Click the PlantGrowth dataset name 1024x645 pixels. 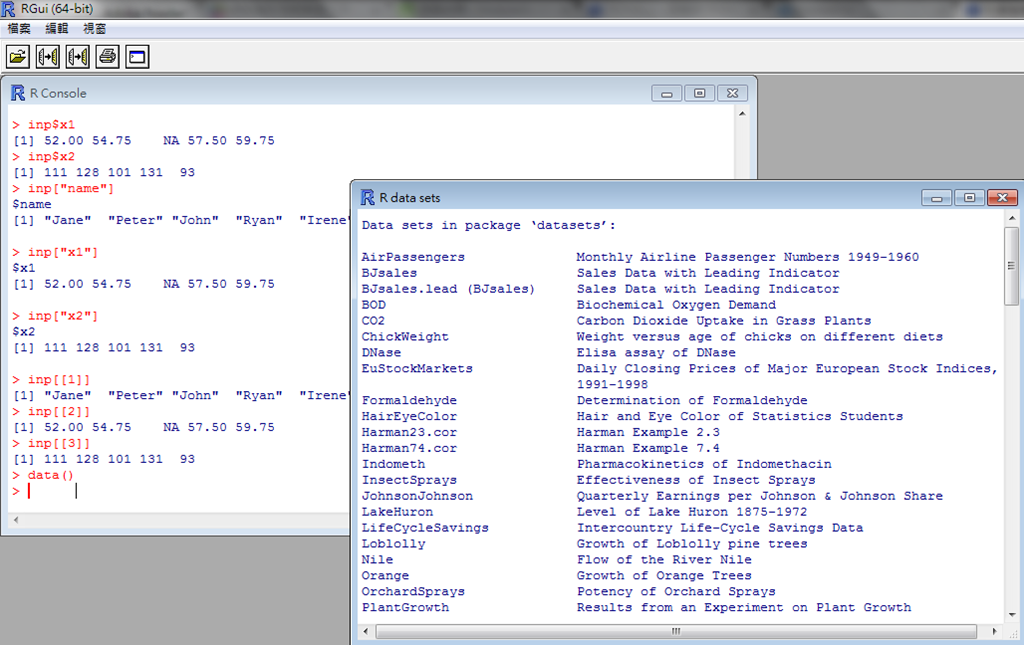click(406, 607)
